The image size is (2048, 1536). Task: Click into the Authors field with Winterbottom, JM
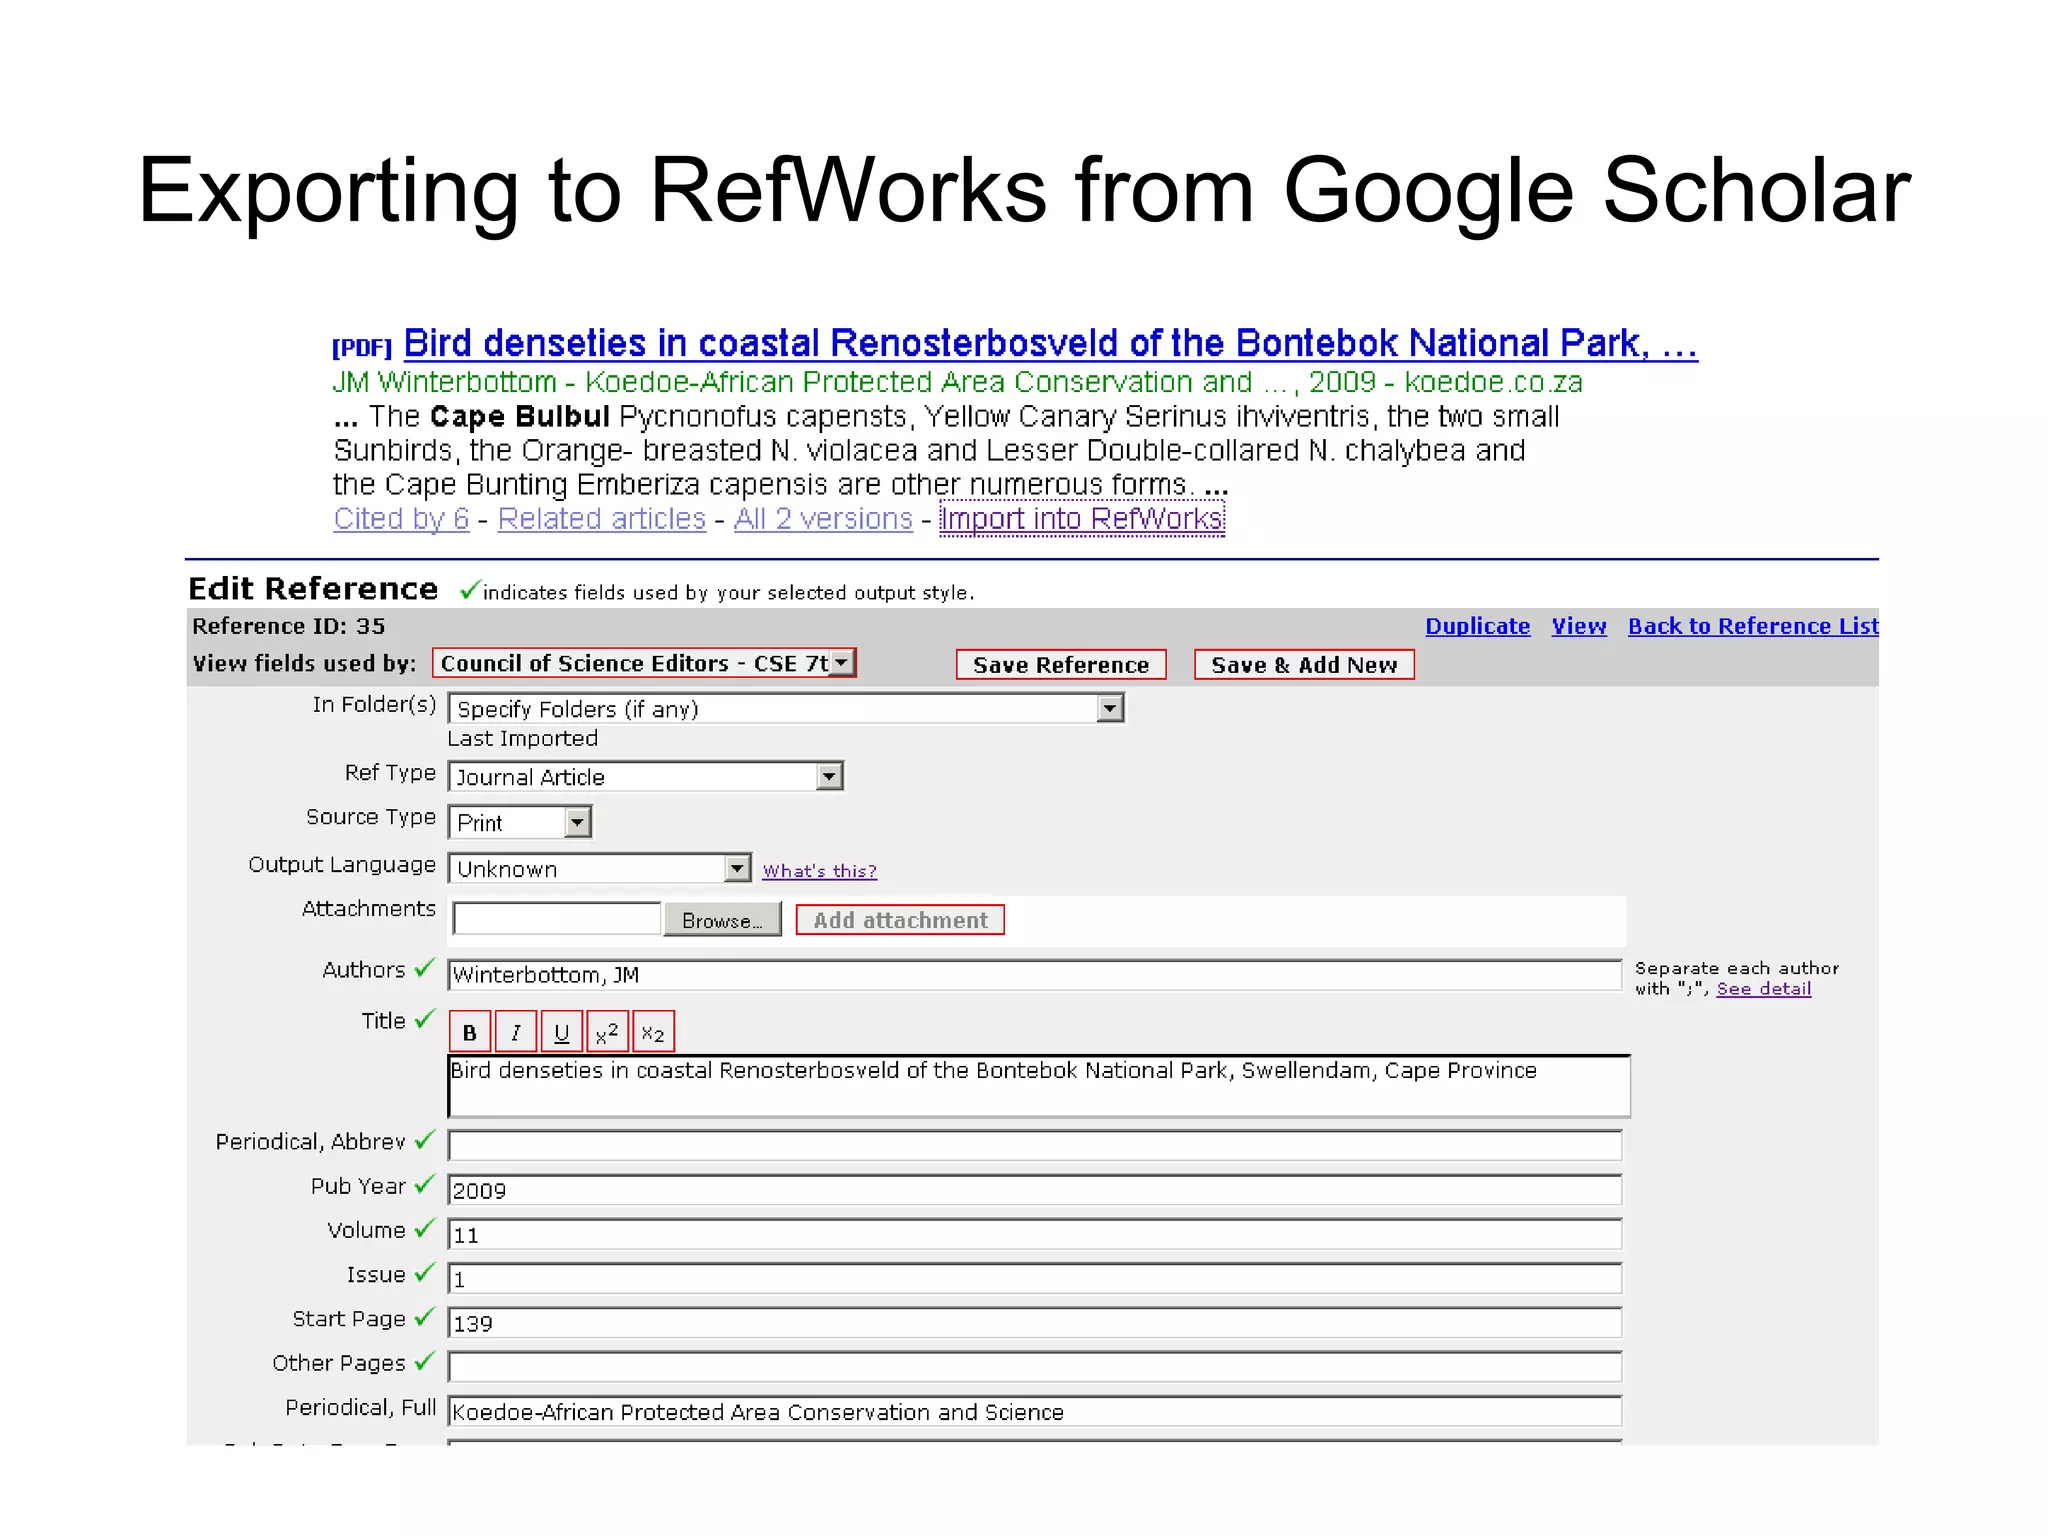[x=1035, y=975]
